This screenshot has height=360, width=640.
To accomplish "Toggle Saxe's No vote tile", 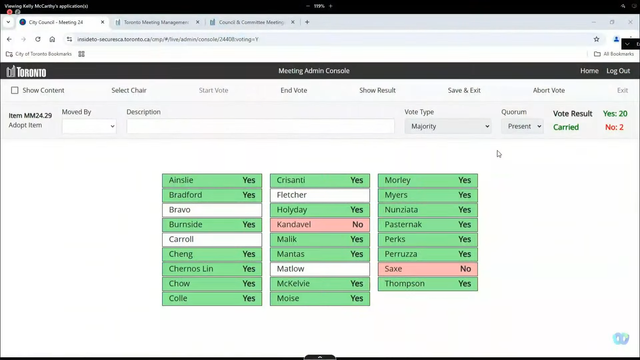I will (428, 269).
